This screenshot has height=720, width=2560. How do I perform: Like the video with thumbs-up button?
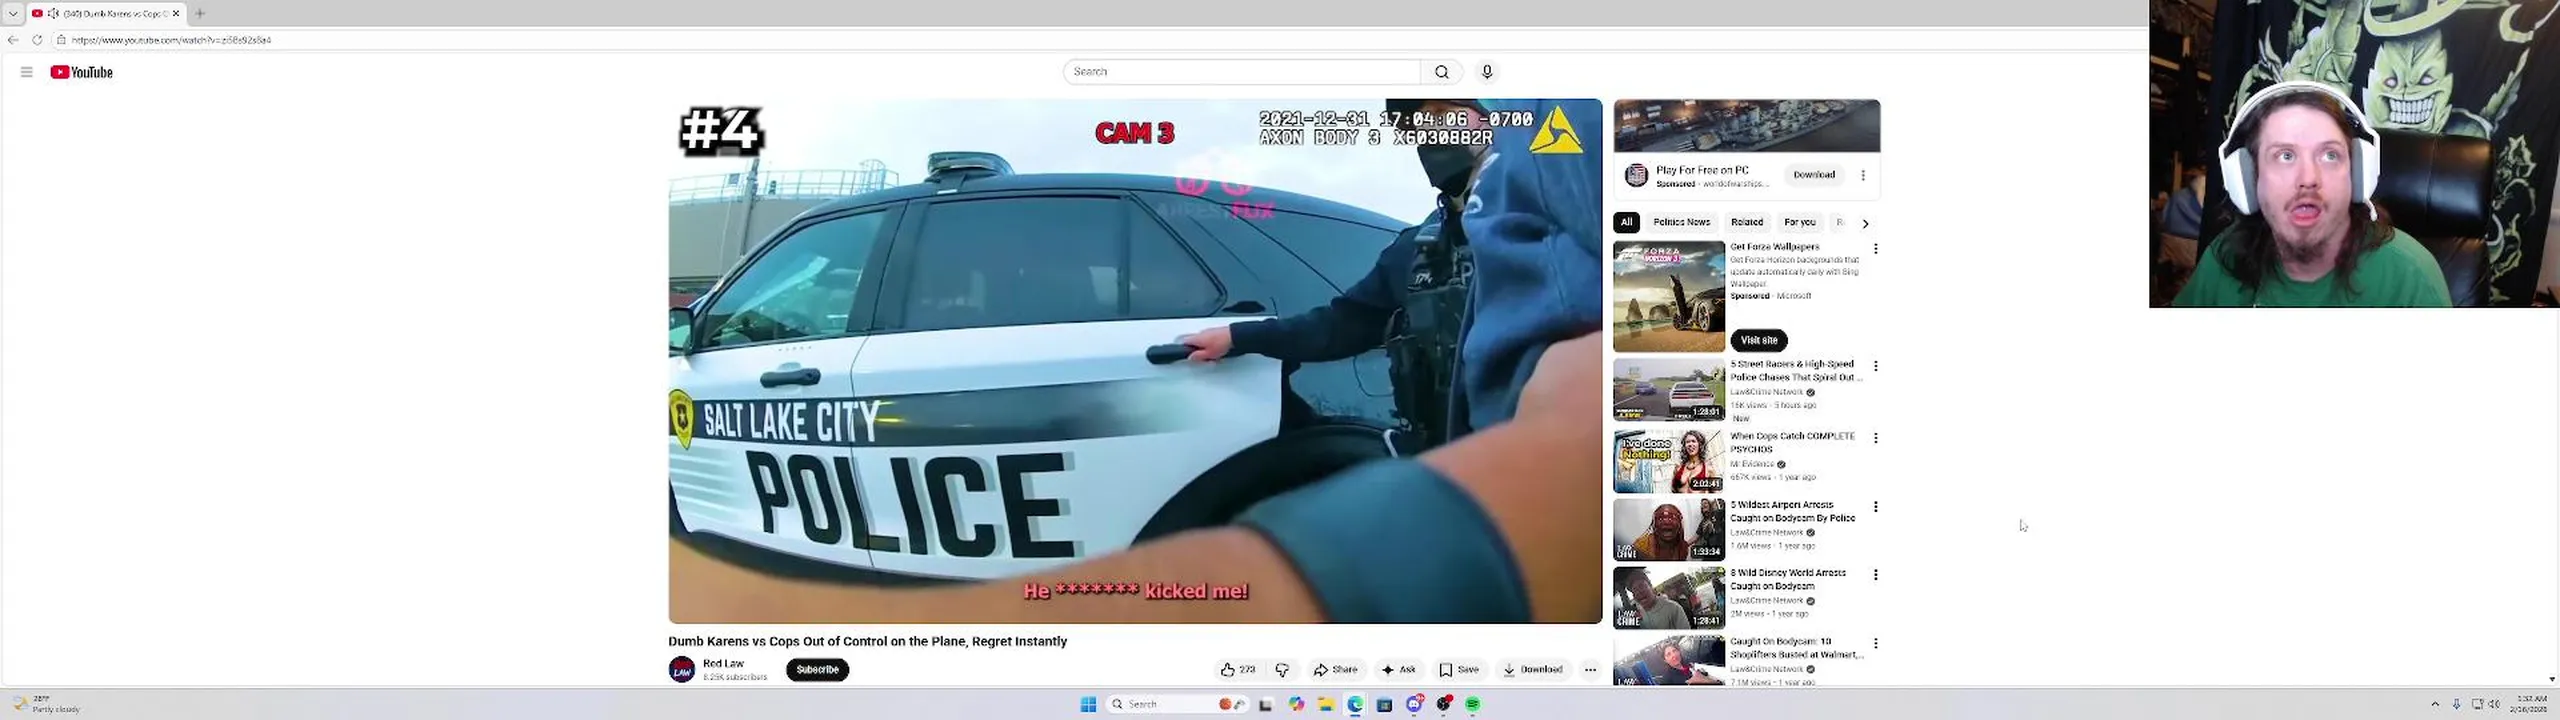(1238, 670)
